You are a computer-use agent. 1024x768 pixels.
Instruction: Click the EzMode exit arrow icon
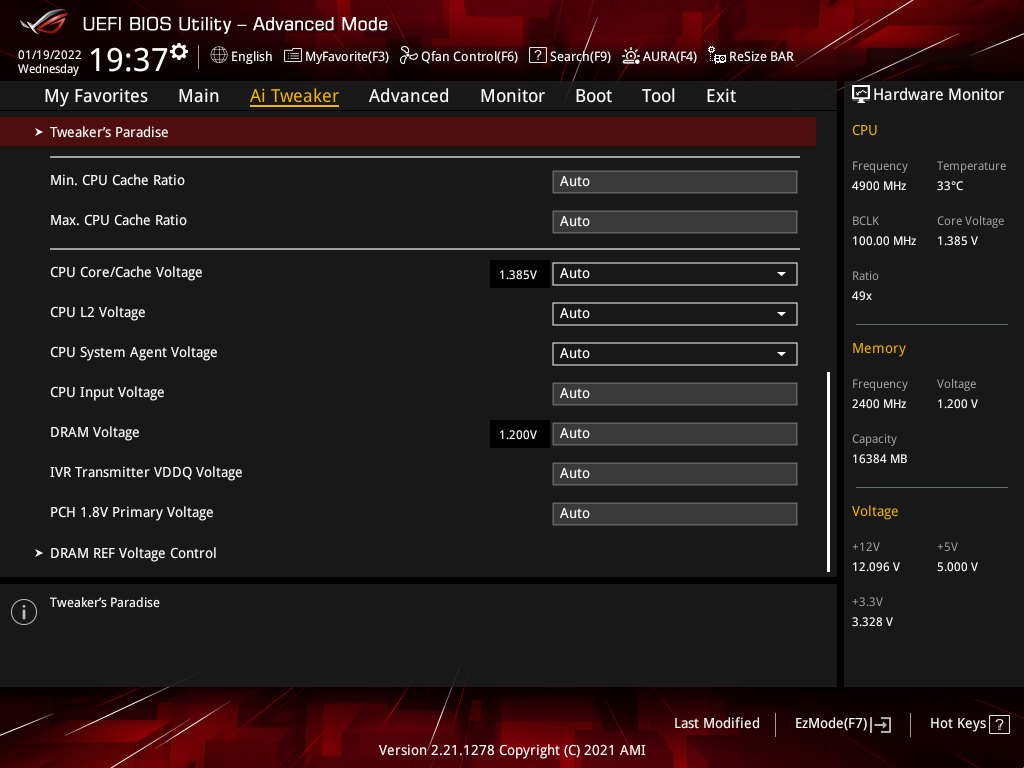click(x=882, y=724)
